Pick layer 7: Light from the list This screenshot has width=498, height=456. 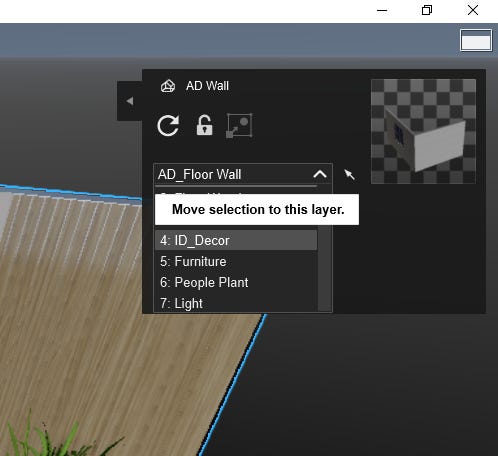coord(236,303)
